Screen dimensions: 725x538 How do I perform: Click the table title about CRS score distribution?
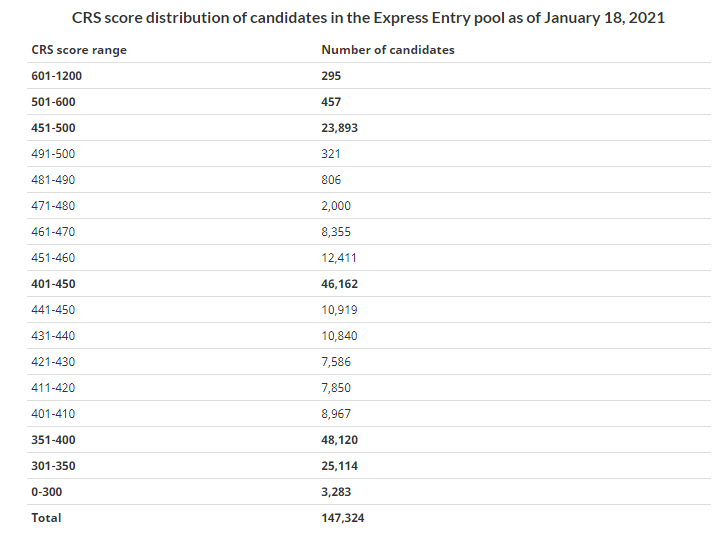(368, 18)
